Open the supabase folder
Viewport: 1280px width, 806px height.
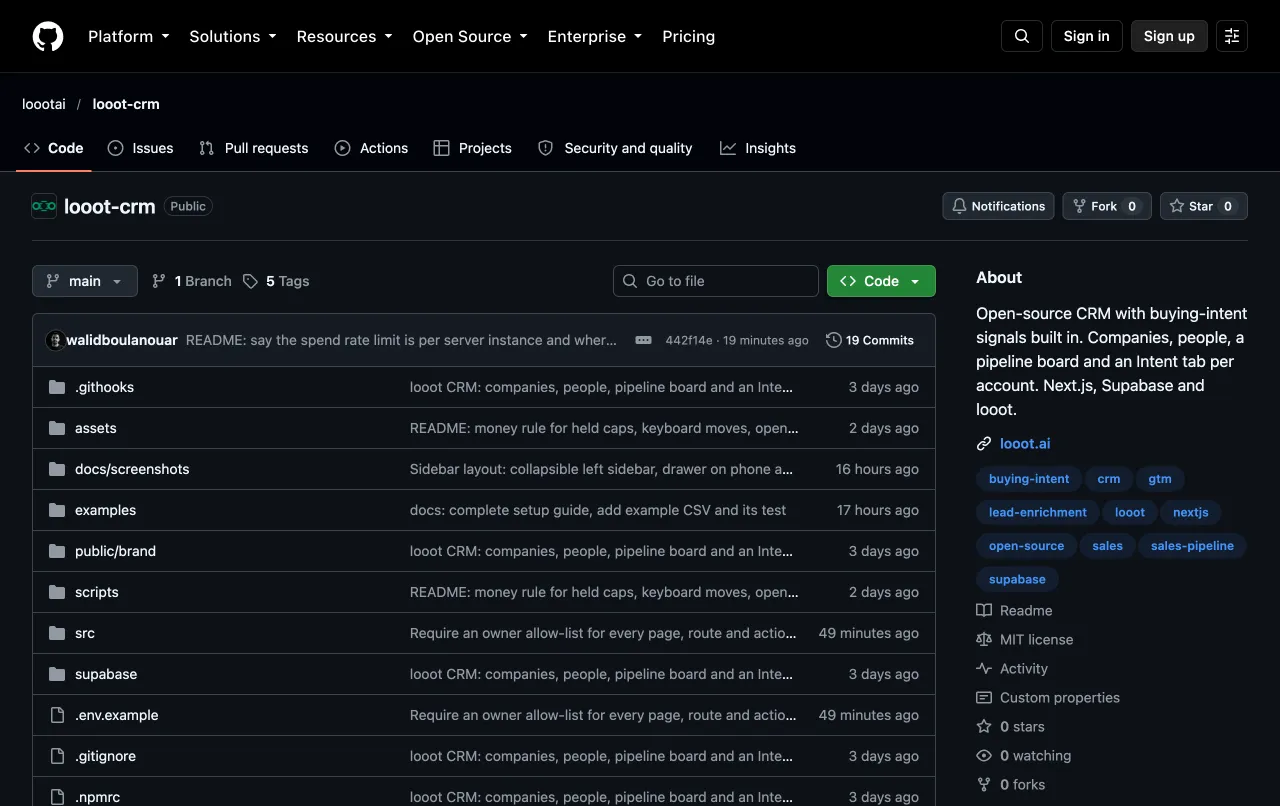coord(106,674)
